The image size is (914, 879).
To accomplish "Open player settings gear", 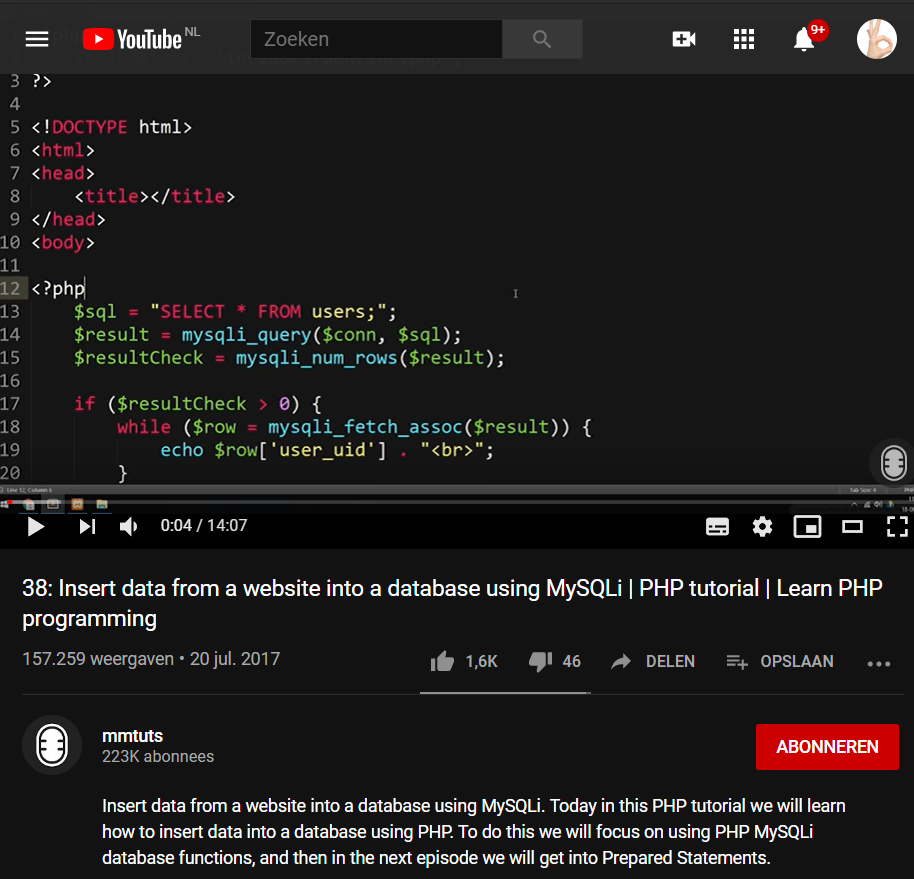I will coord(762,527).
